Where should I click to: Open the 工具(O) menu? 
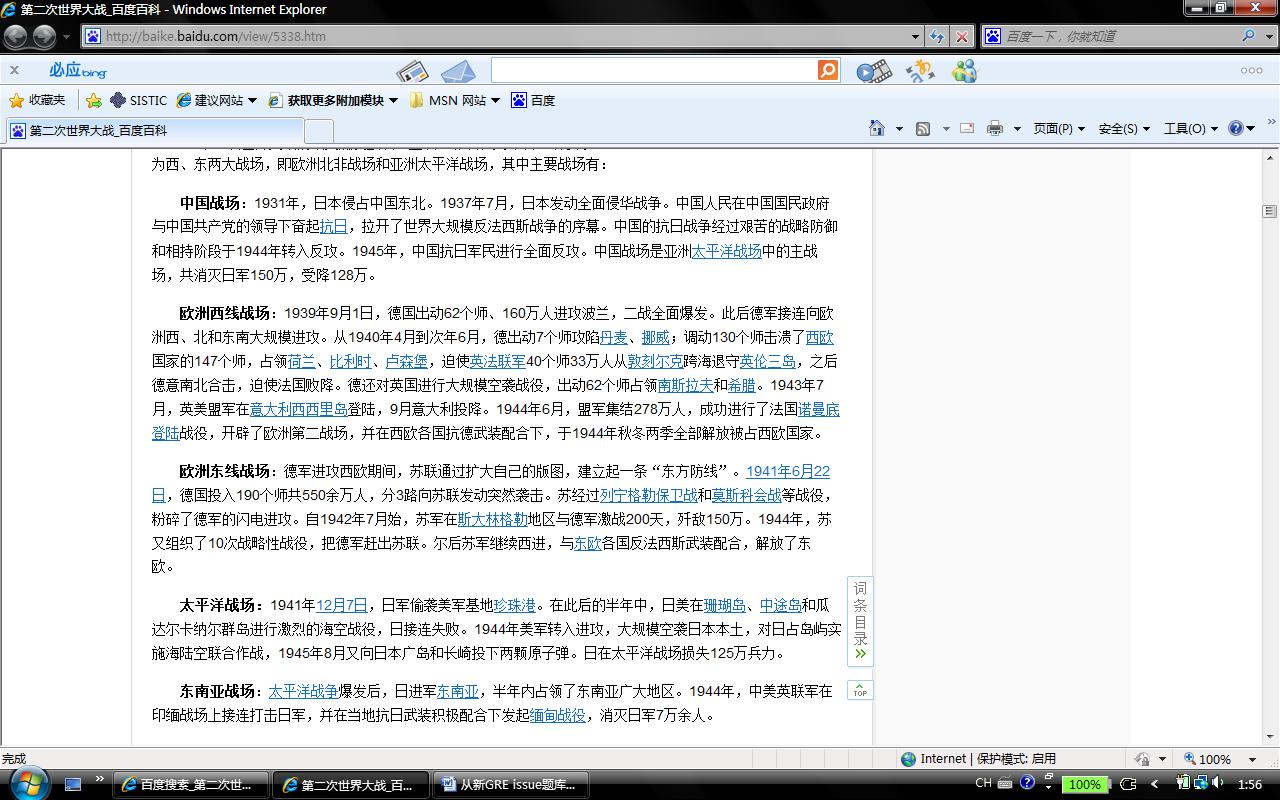(1191, 128)
